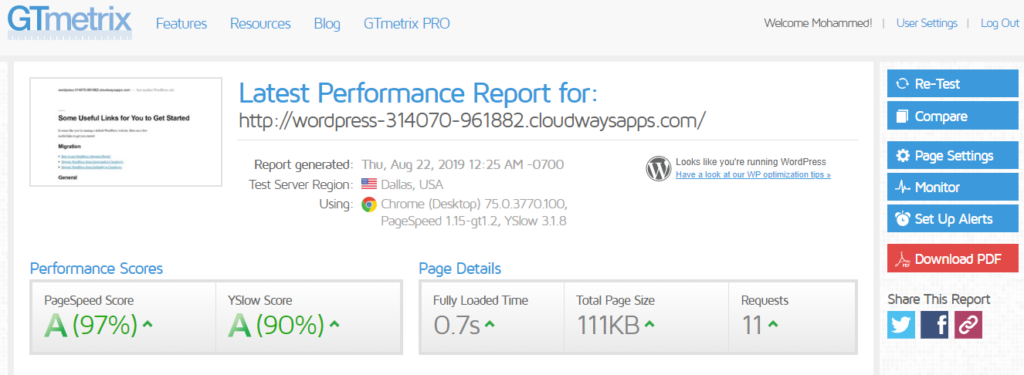Share report via Twitter icon

[x=901, y=325]
